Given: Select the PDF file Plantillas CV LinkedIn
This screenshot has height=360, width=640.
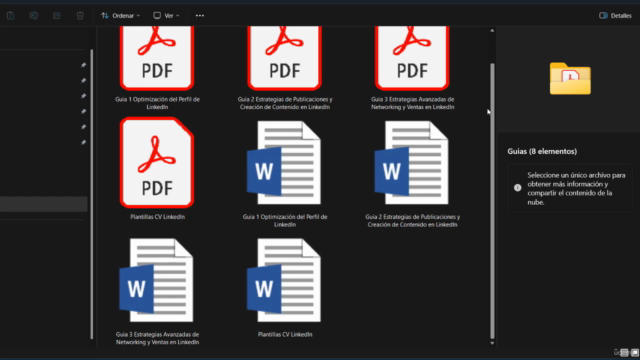Looking at the screenshot, I should (x=157, y=169).
